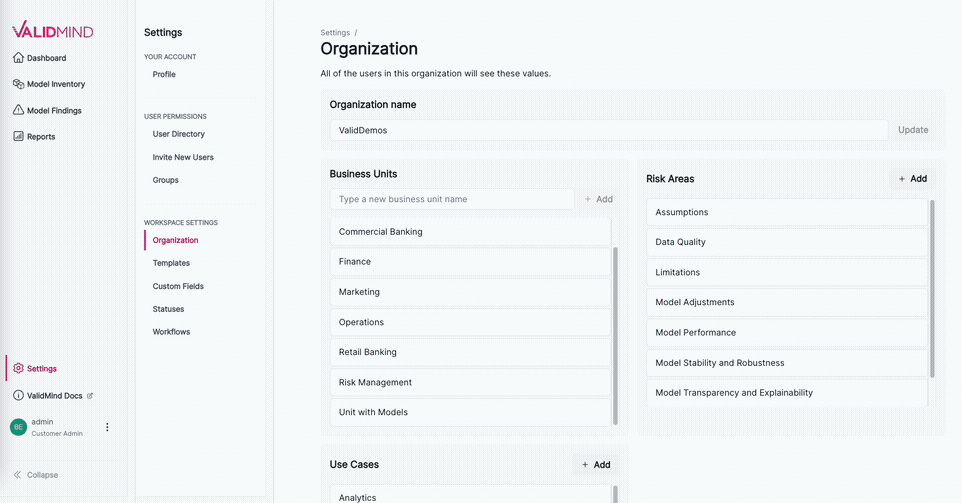
Task: Click the Model Findings warning icon
Action: coord(18,110)
